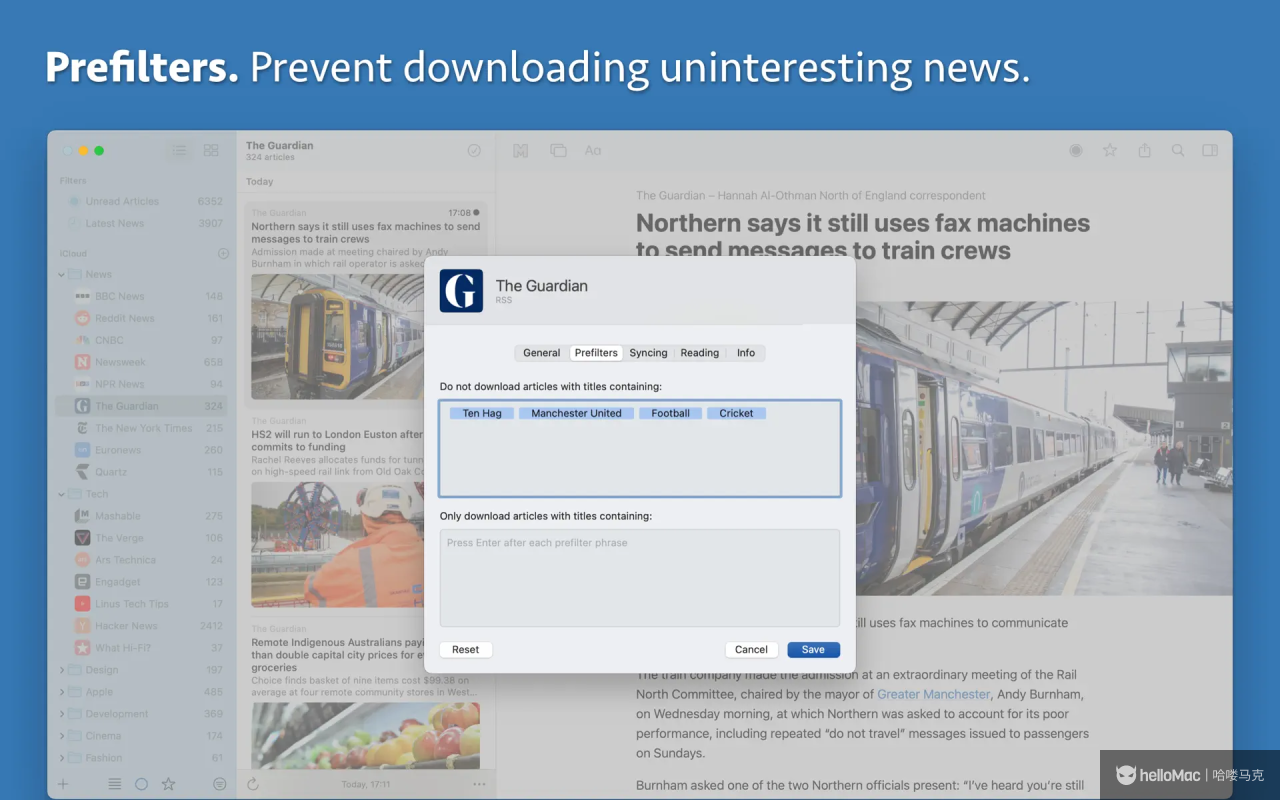
Task: Show starred articles filter at sidebar bottom
Action: tap(168, 784)
